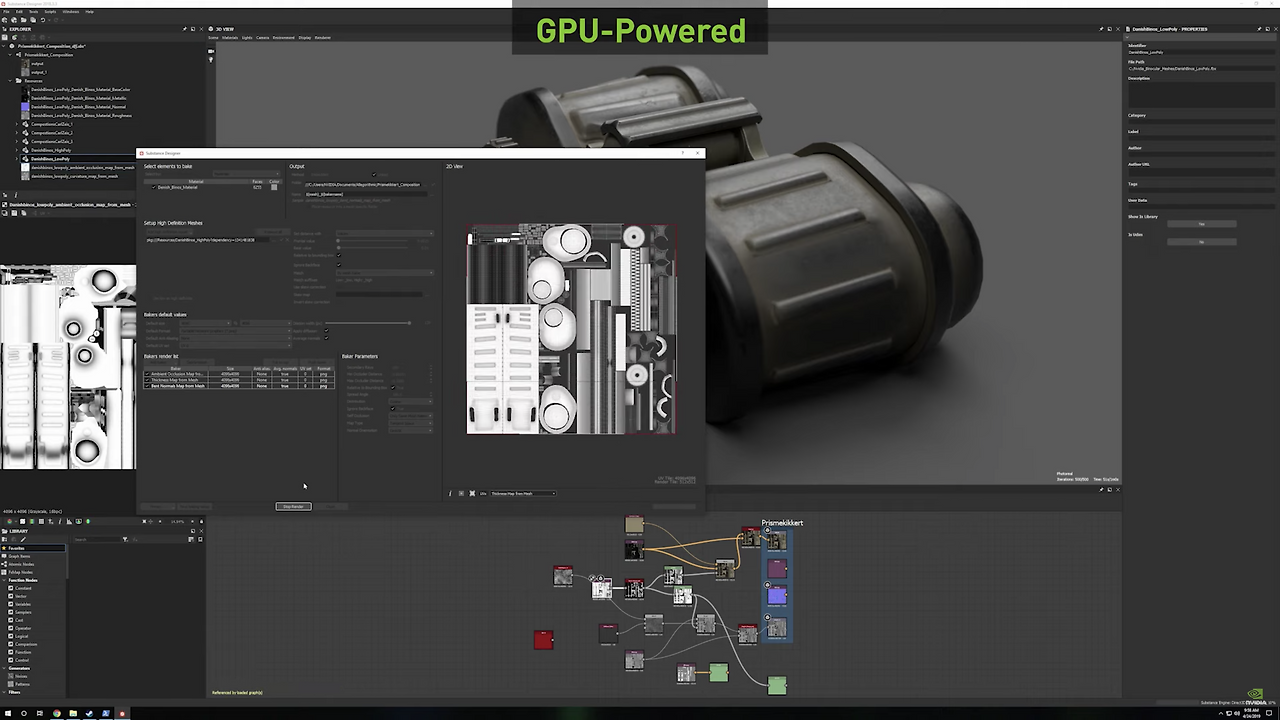Expand DanishBinos_LowPoly in Explorer
Image resolution: width=1280 pixels, height=720 pixels.
coord(18,159)
